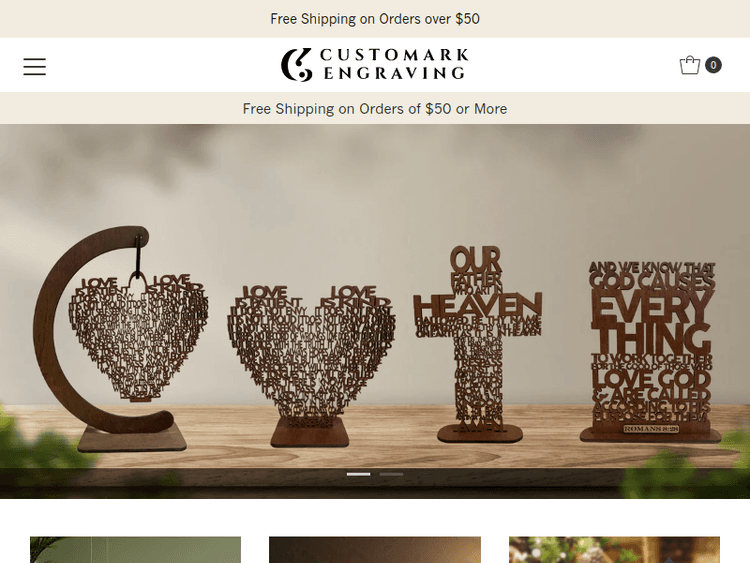750x563 pixels.
Task: Click the Free Shipping $50 or More bar
Action: pos(375,109)
